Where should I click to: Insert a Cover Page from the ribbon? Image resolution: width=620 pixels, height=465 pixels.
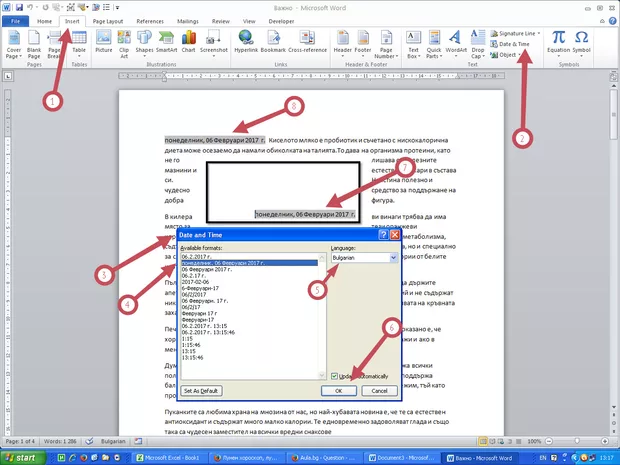pos(14,44)
